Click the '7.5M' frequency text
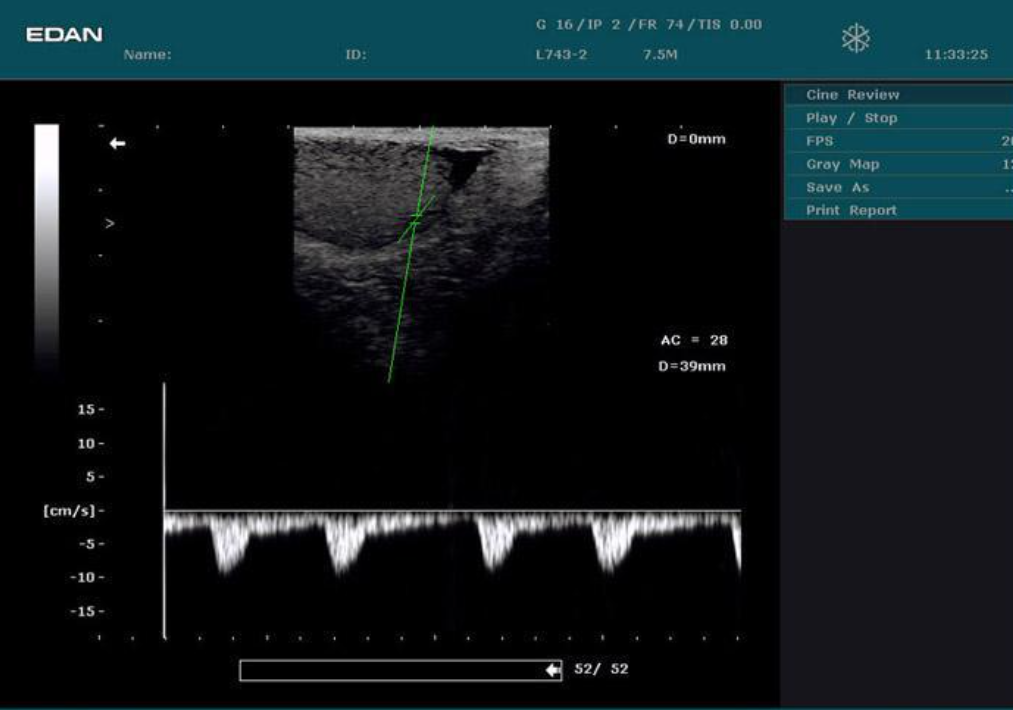This screenshot has width=1013, height=710. 660,55
